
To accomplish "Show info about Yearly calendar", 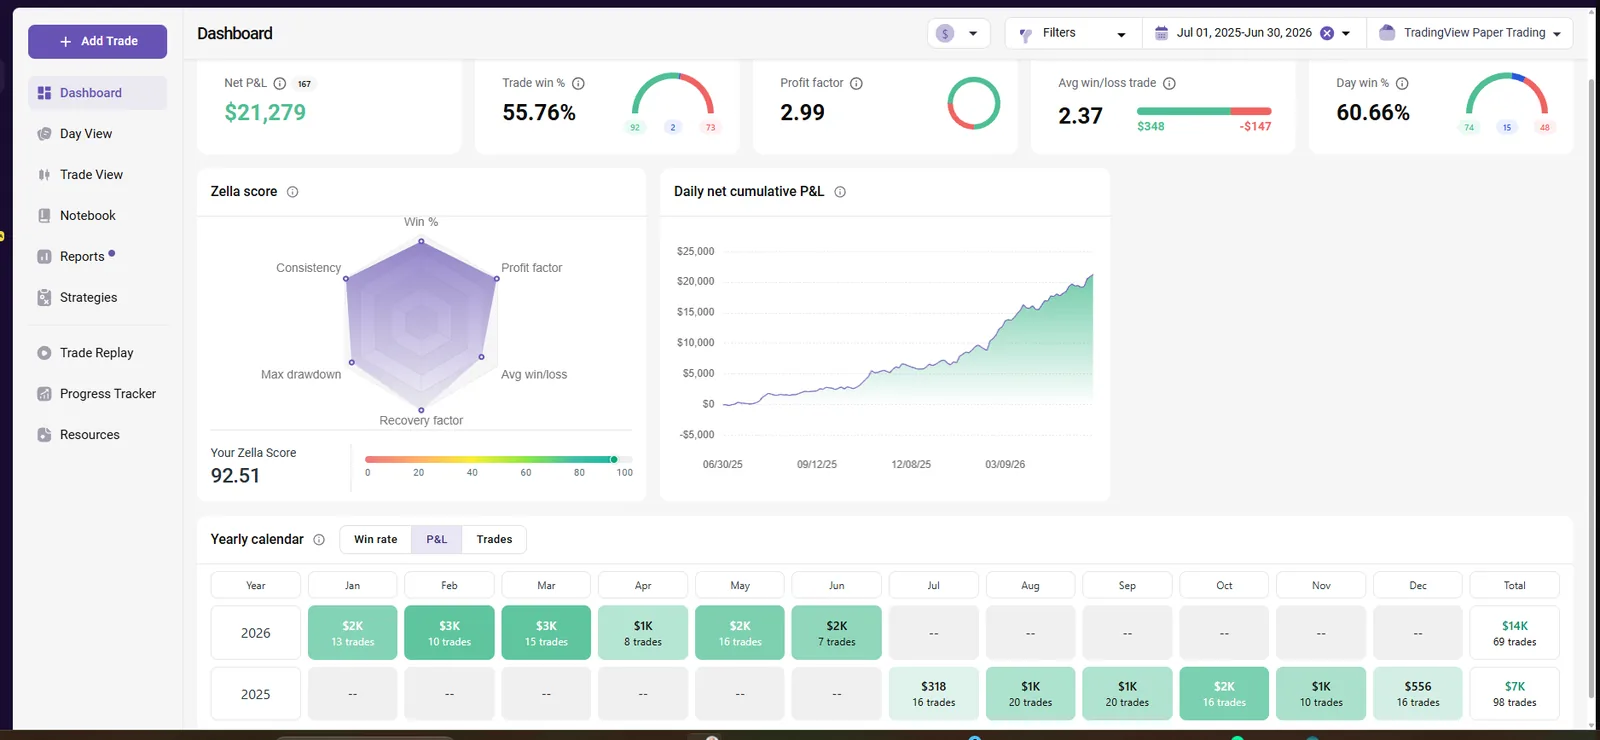I will pos(319,540).
